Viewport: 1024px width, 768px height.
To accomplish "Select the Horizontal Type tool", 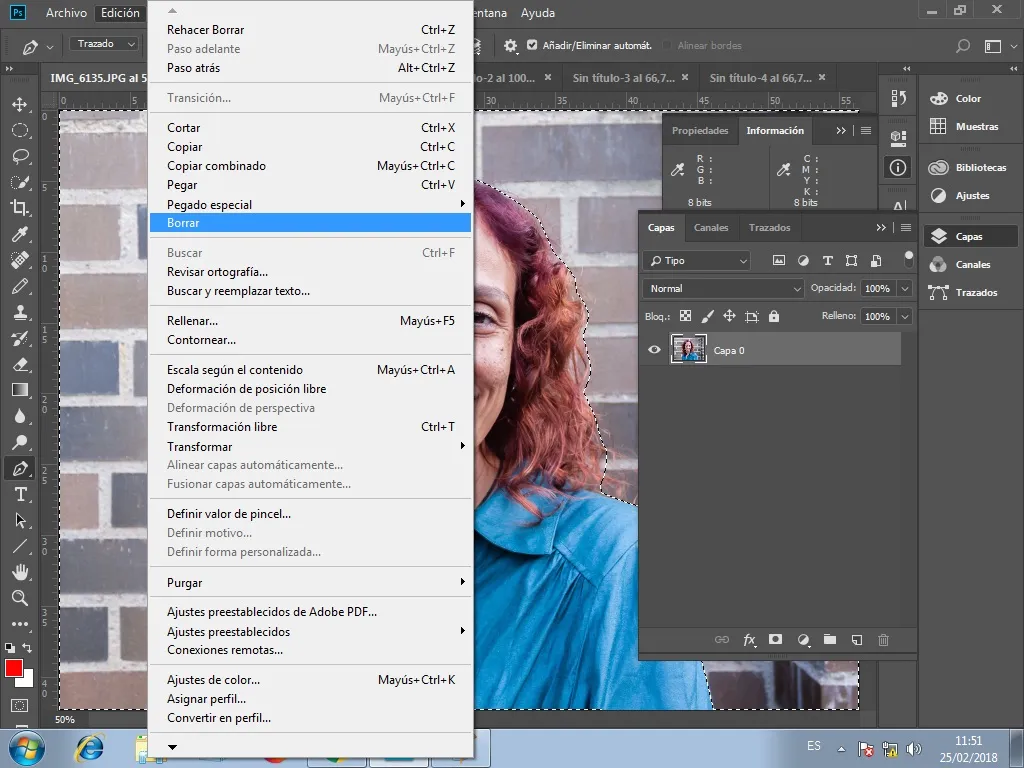I will pyautogui.click(x=20, y=494).
